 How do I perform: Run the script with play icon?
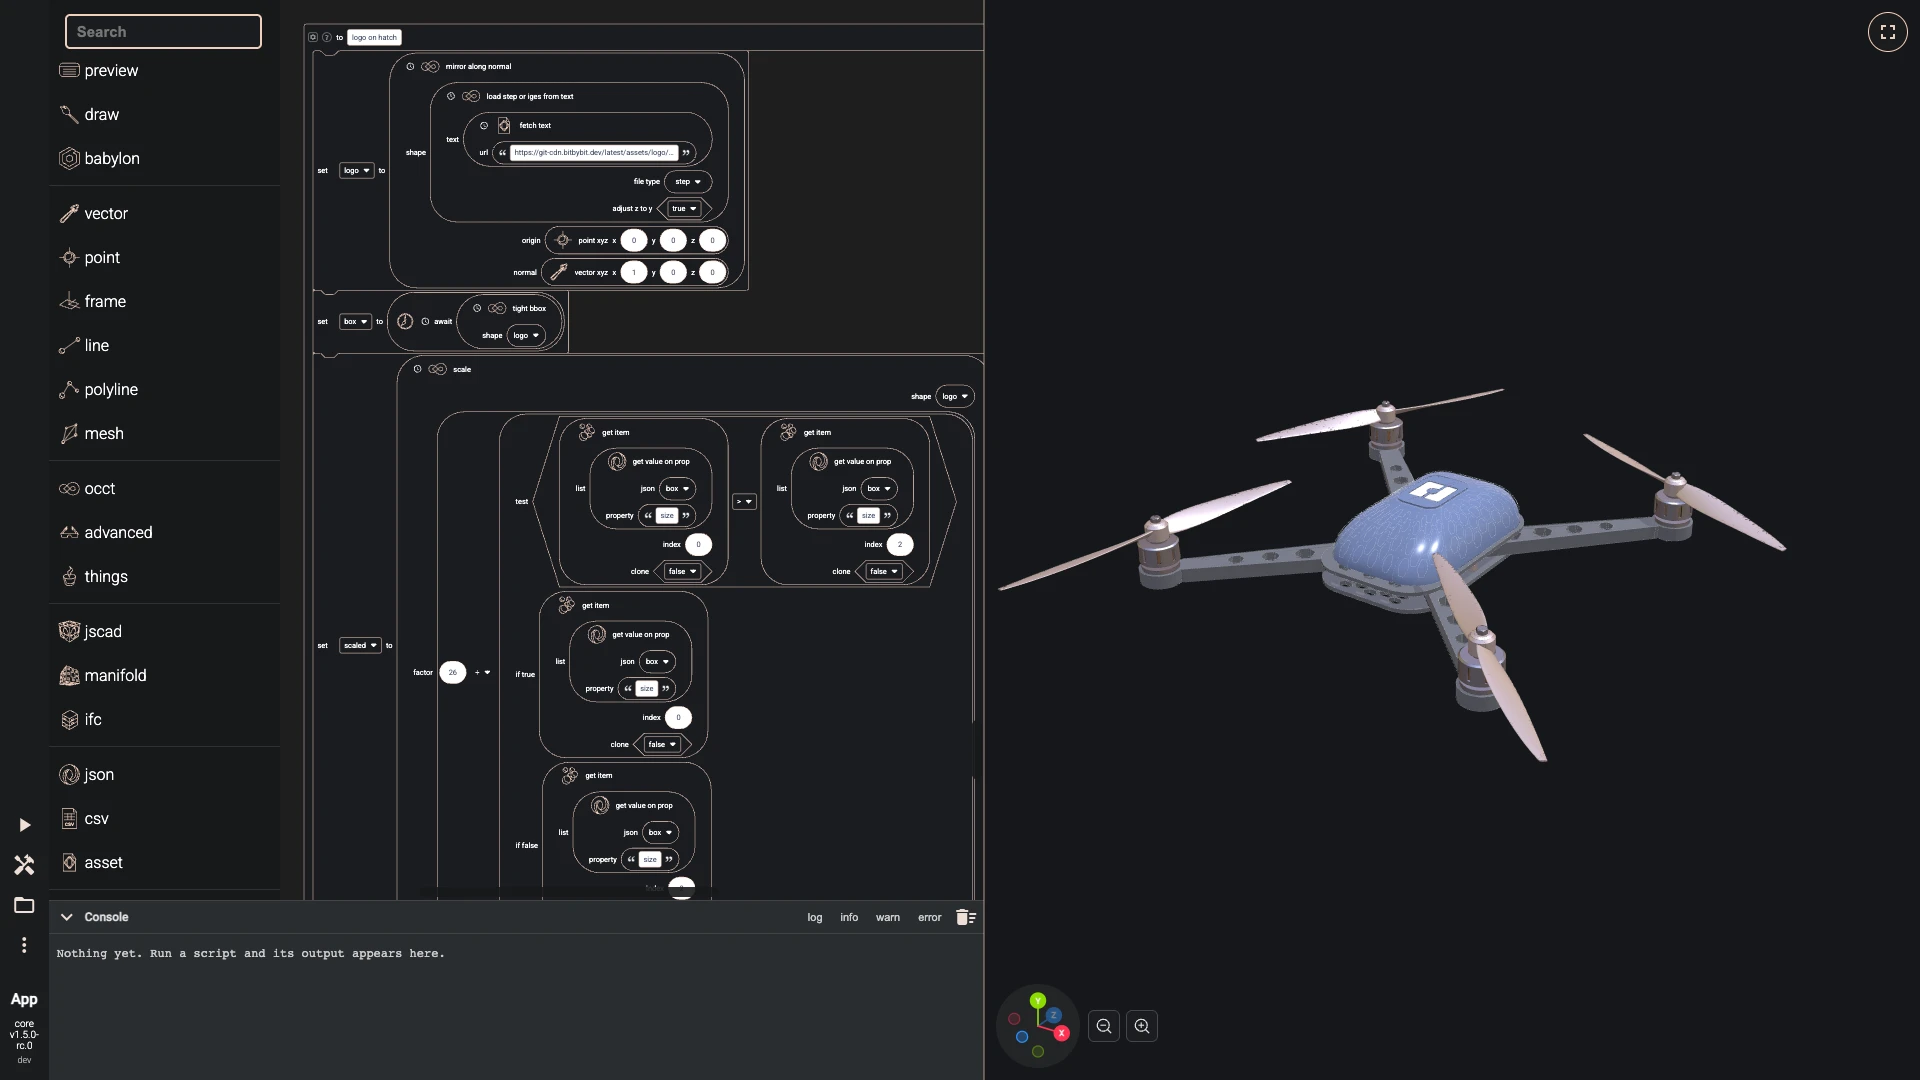[24, 825]
